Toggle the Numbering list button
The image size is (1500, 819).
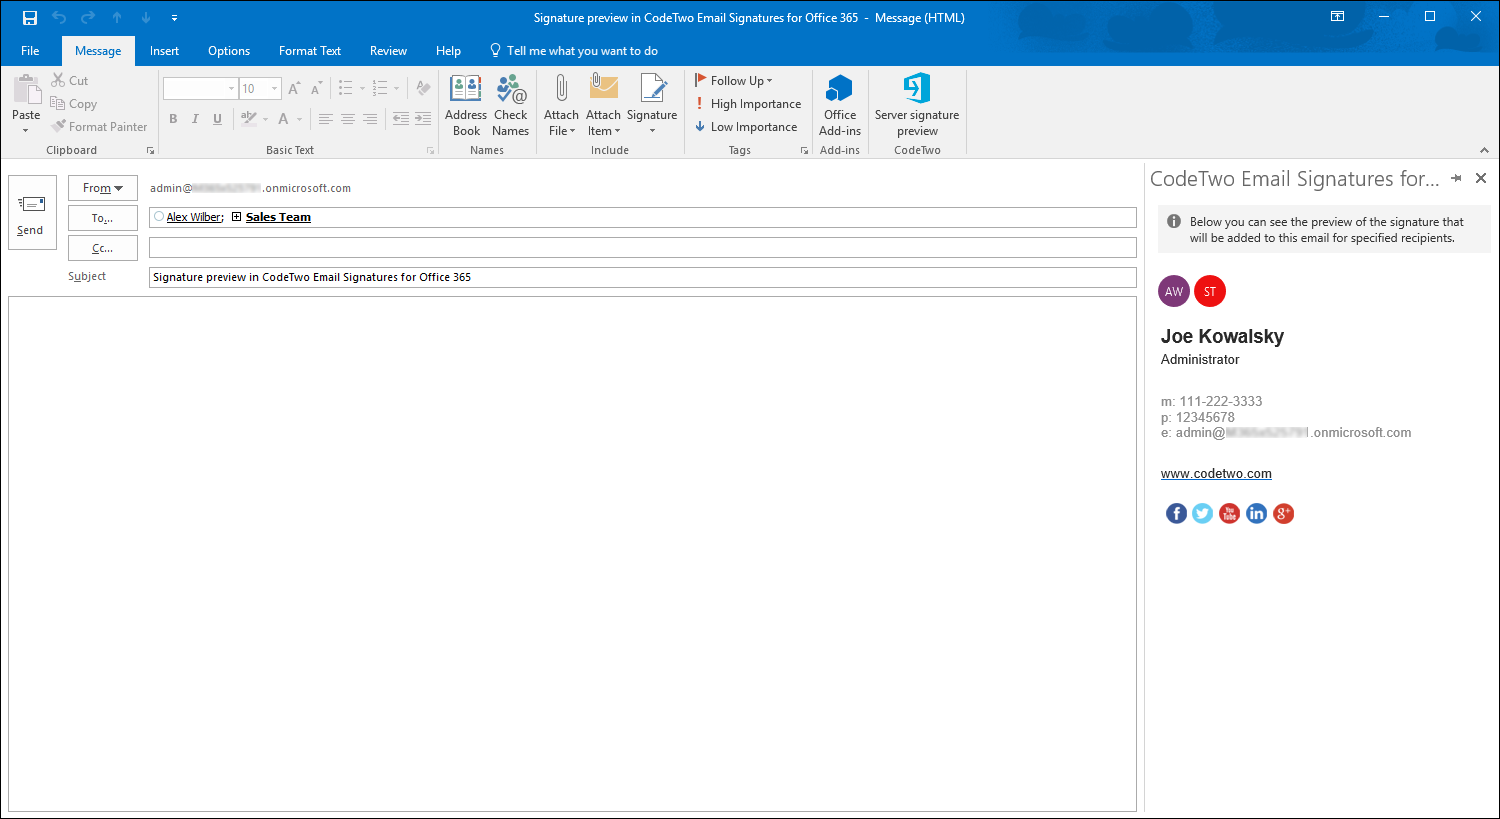click(380, 89)
